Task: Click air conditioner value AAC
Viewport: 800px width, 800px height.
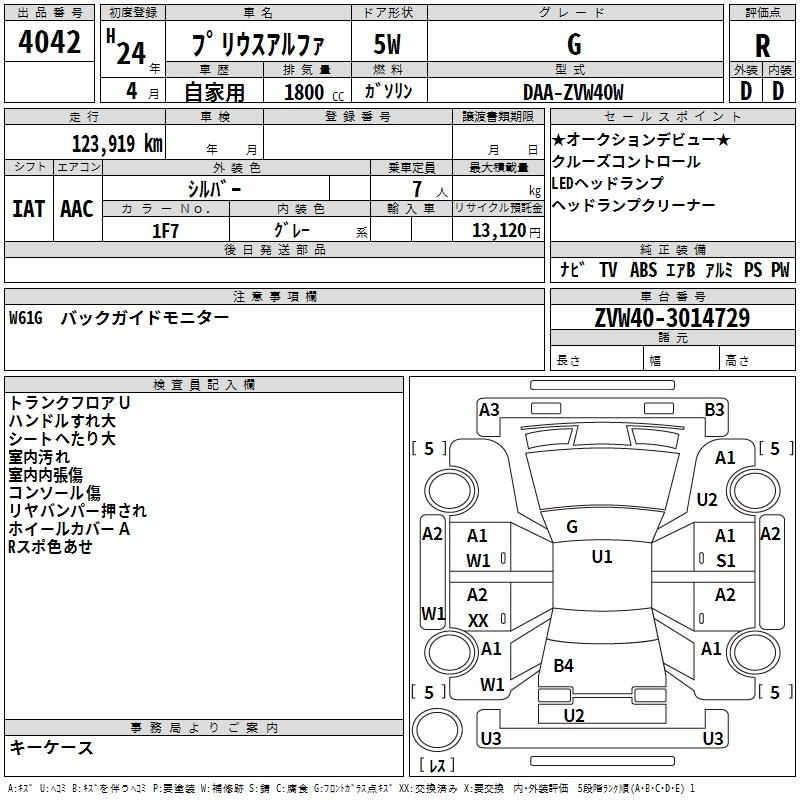Action: [x=77, y=209]
